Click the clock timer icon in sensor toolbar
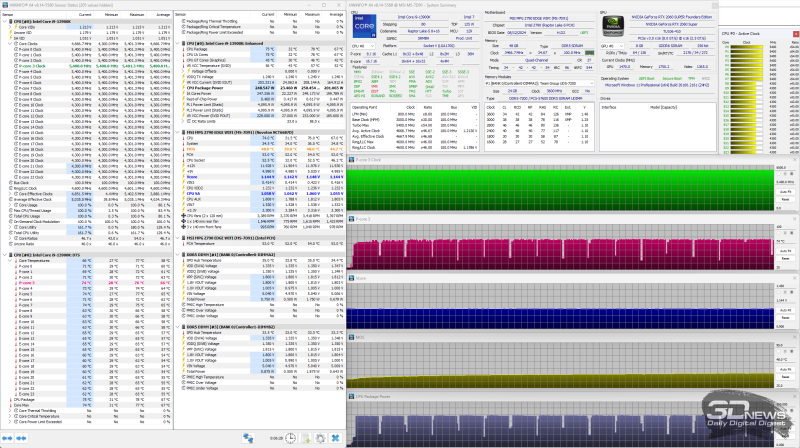 (291, 438)
